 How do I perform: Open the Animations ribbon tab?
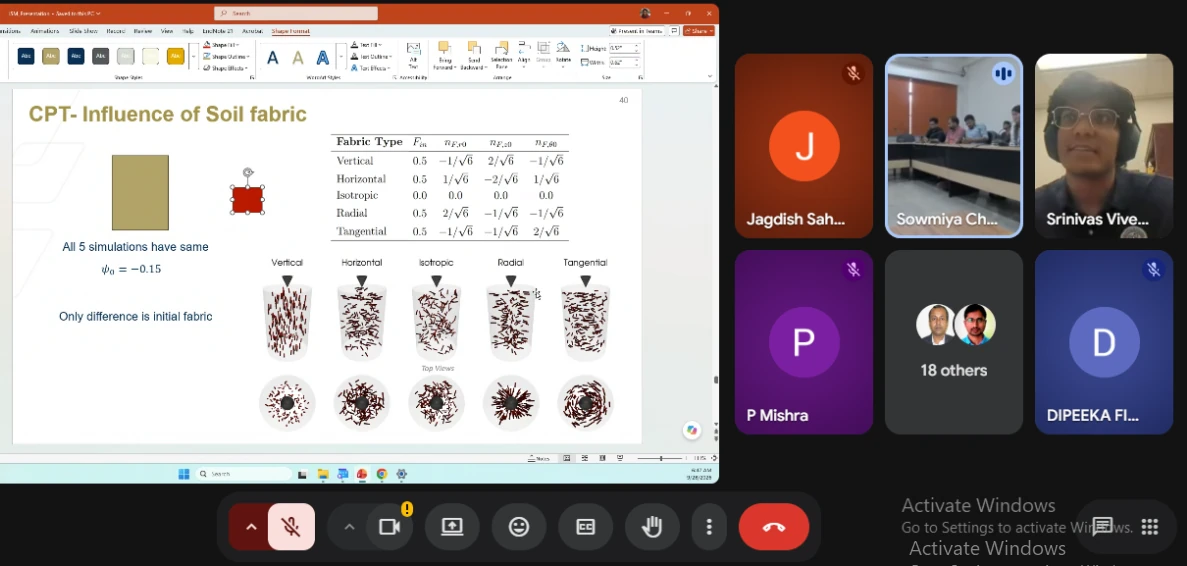coord(44,31)
